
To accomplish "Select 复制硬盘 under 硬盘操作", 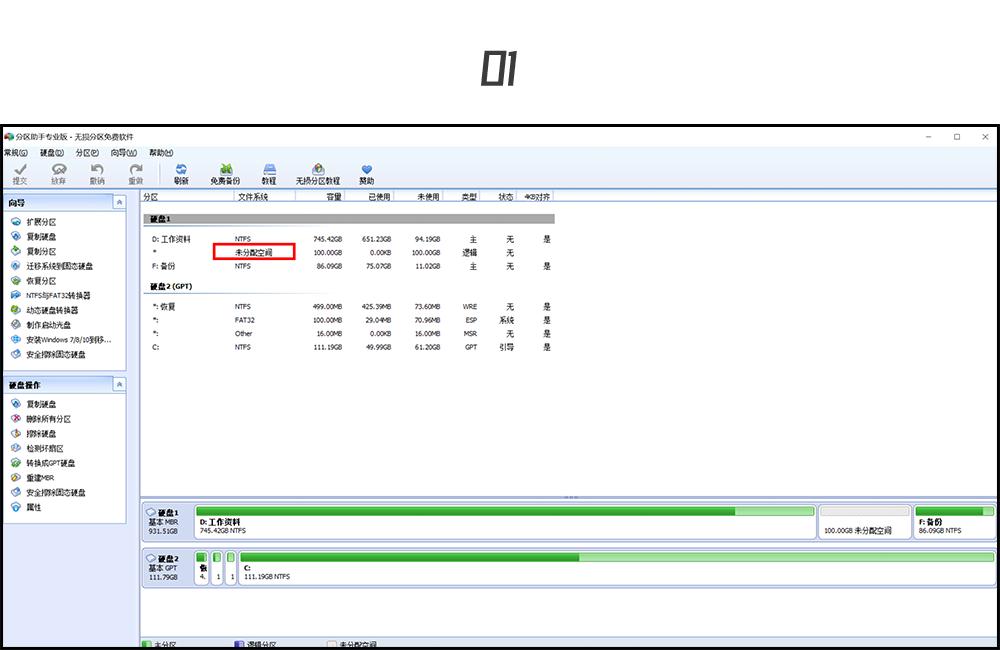I will (x=34, y=404).
